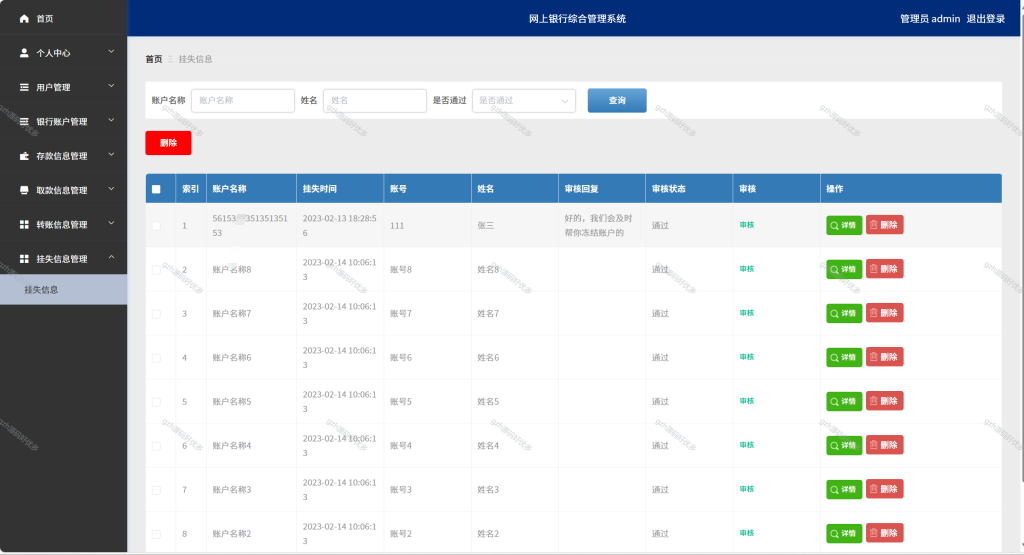The image size is (1024, 555).
Task: Expand 用户管理 chevron
Action: (111, 86)
